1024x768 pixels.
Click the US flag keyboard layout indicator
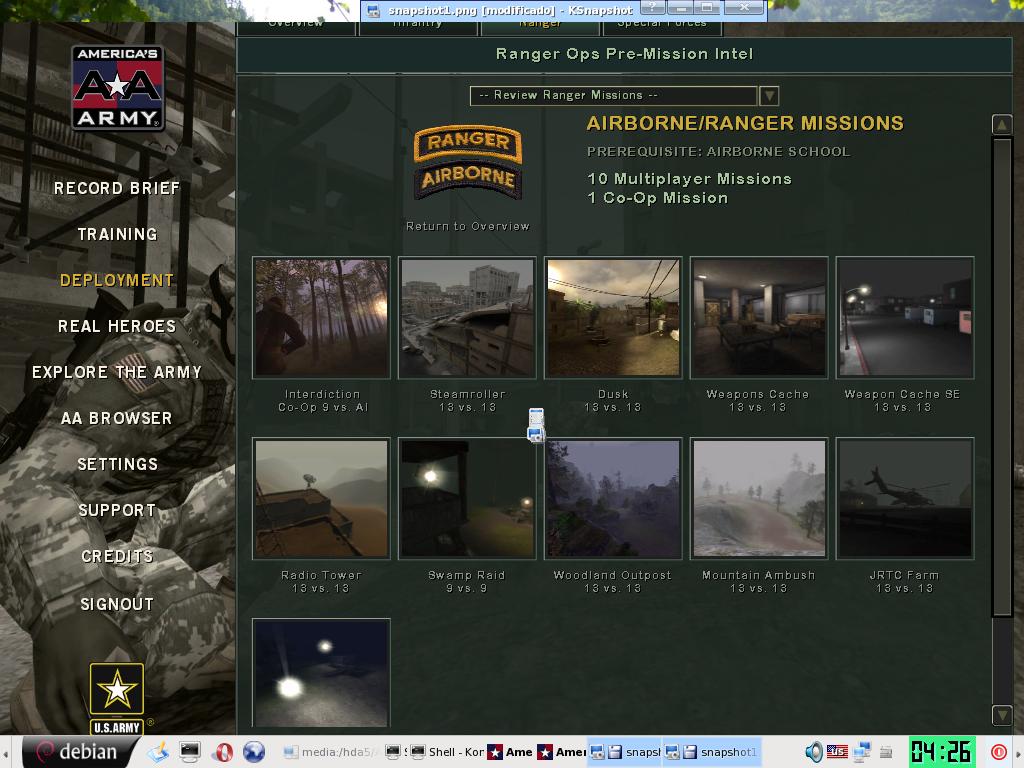click(837, 752)
